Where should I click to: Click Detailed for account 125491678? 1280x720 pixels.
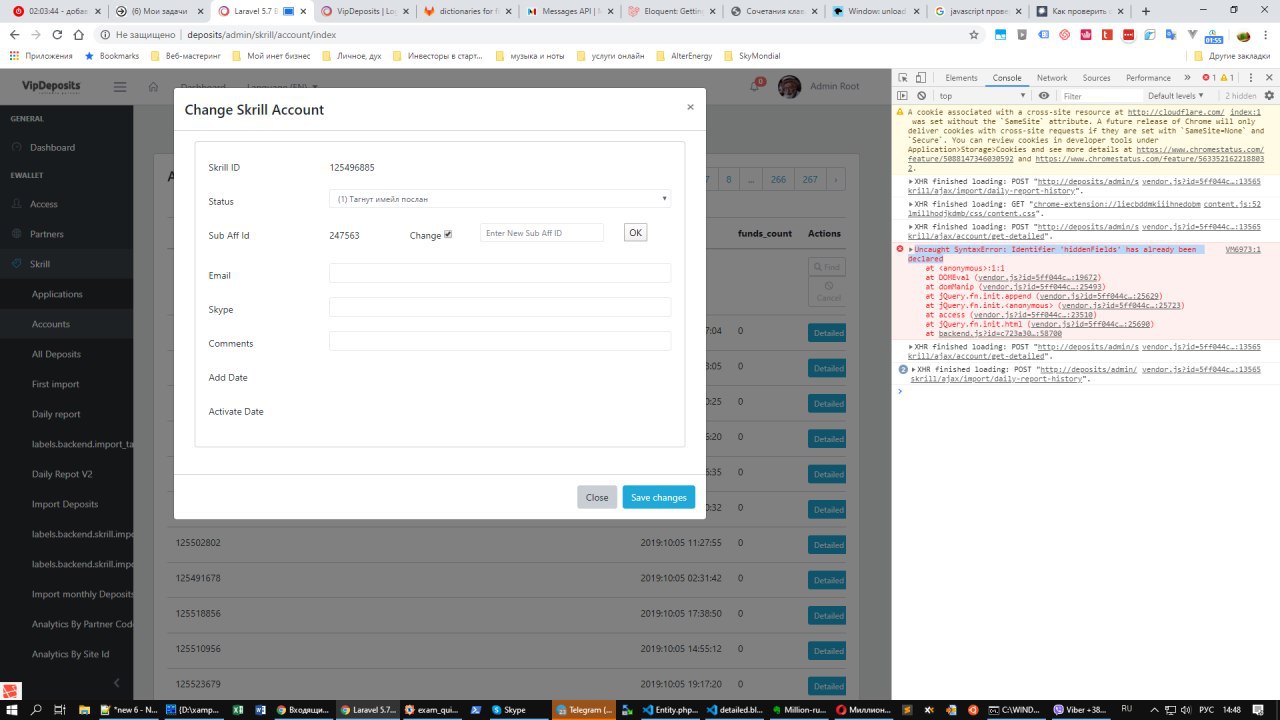coord(827,580)
